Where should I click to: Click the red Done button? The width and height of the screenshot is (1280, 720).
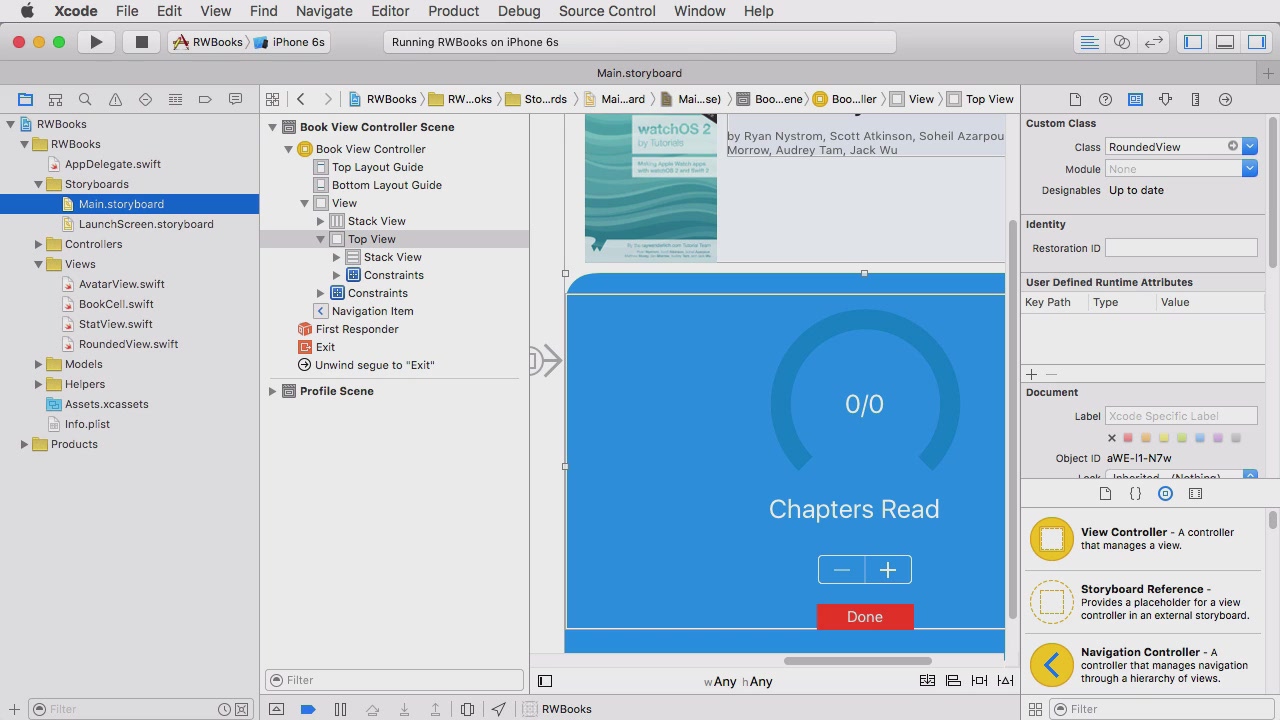click(865, 617)
